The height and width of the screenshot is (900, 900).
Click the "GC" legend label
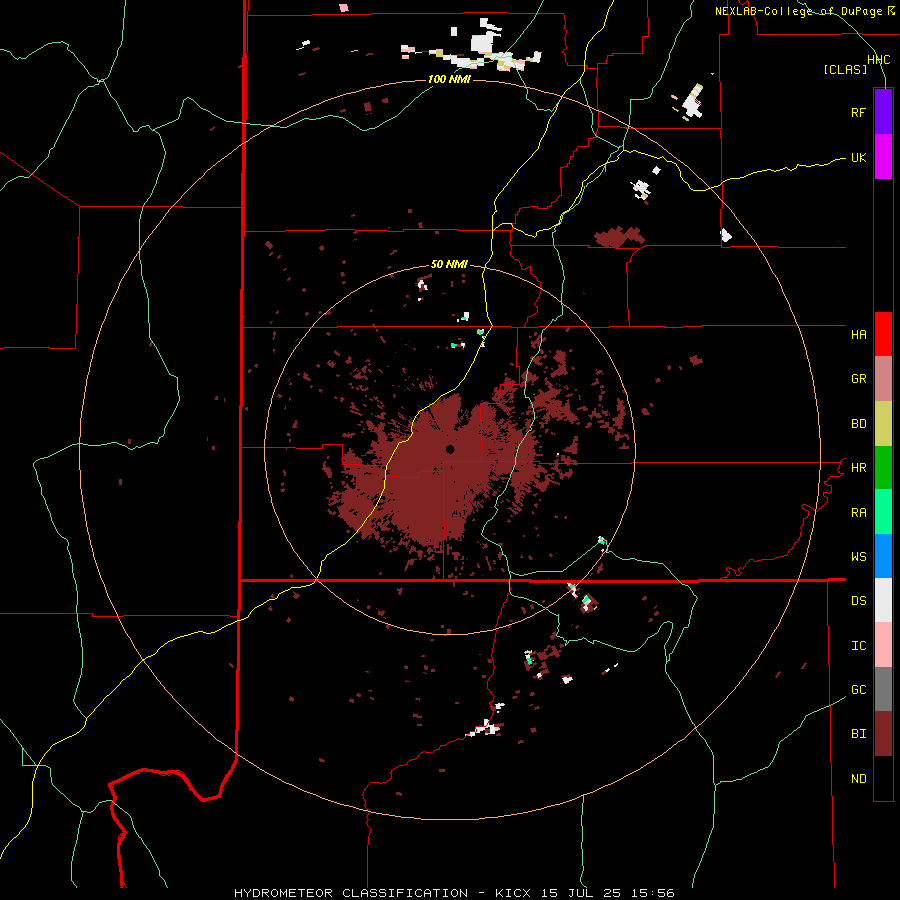[x=858, y=690]
